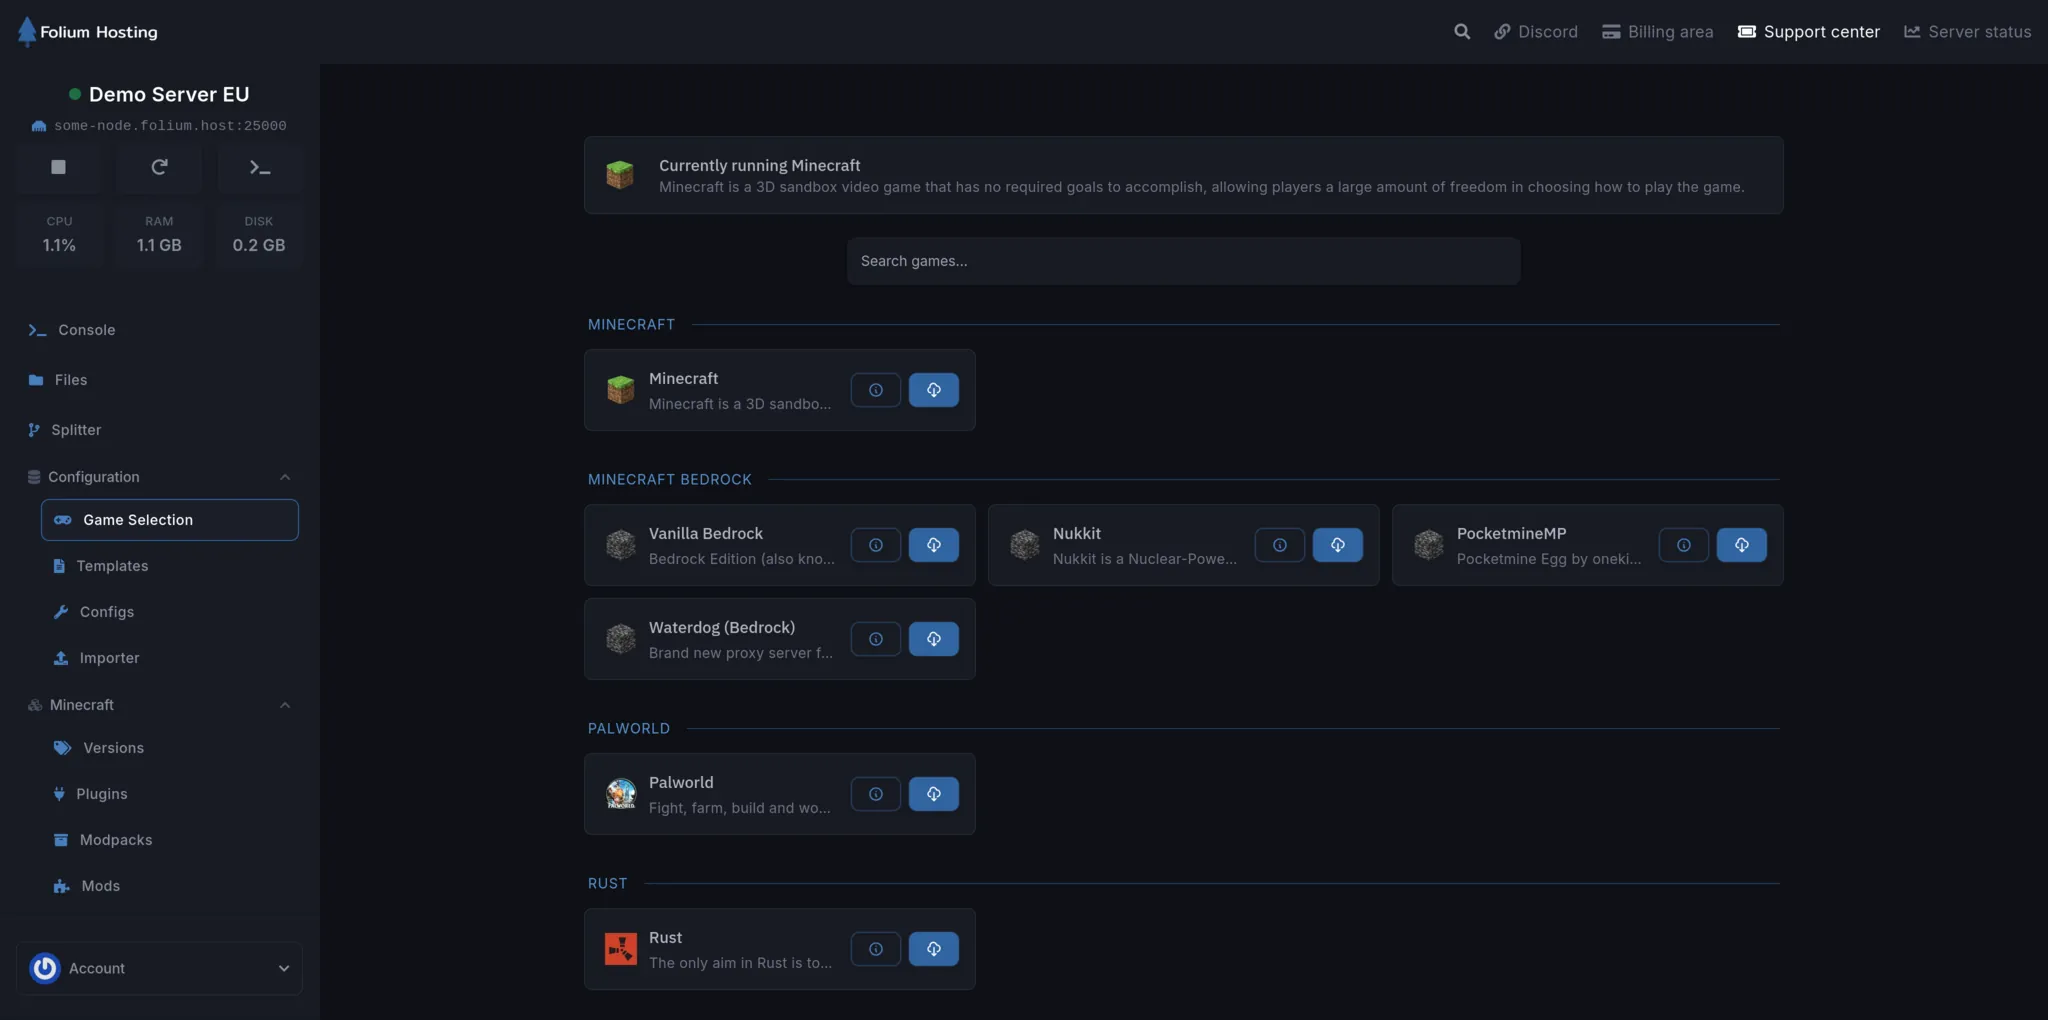Stop the Demo Server EU
The height and width of the screenshot is (1020, 2048).
point(58,167)
